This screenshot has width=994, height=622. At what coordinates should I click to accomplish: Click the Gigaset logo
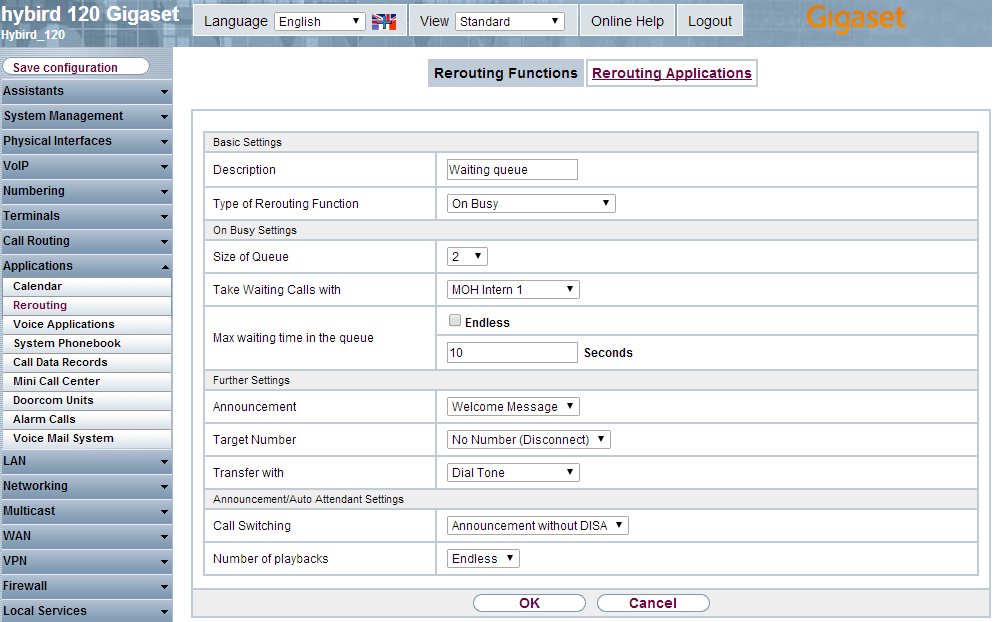855,17
